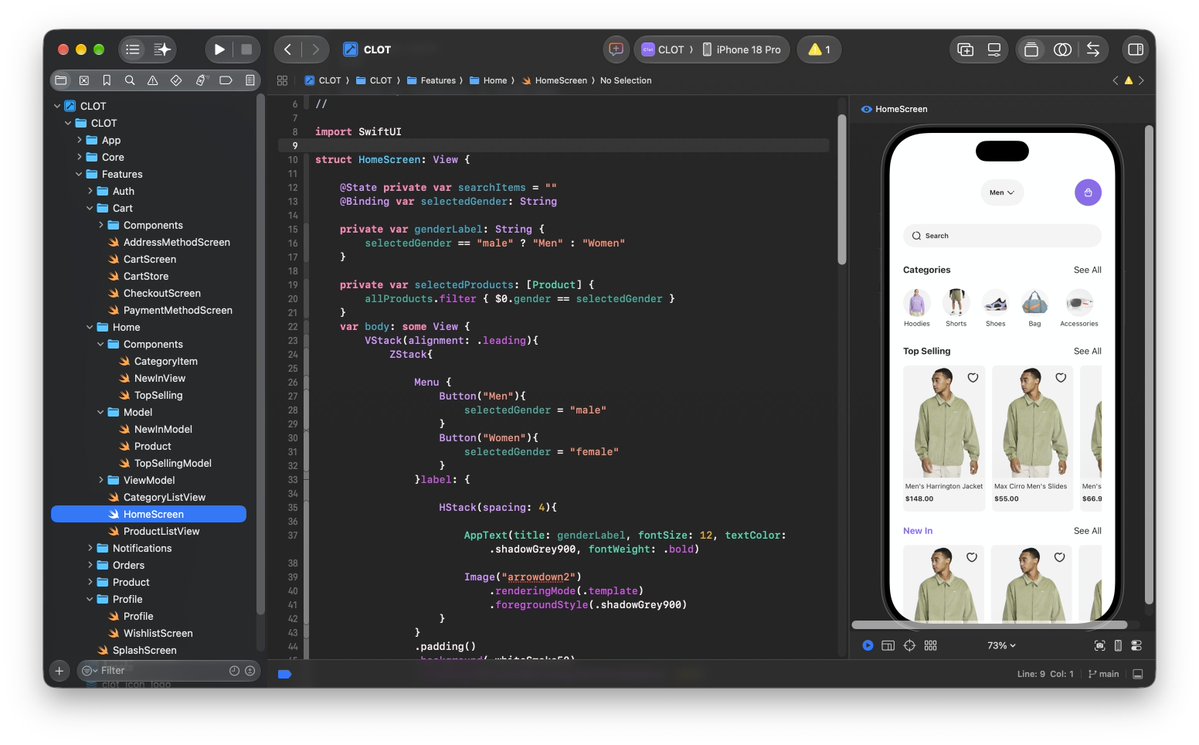Image resolution: width=1199 pixels, height=745 pixels.
Task: Collapse the Features folder
Action: click(x=79, y=174)
